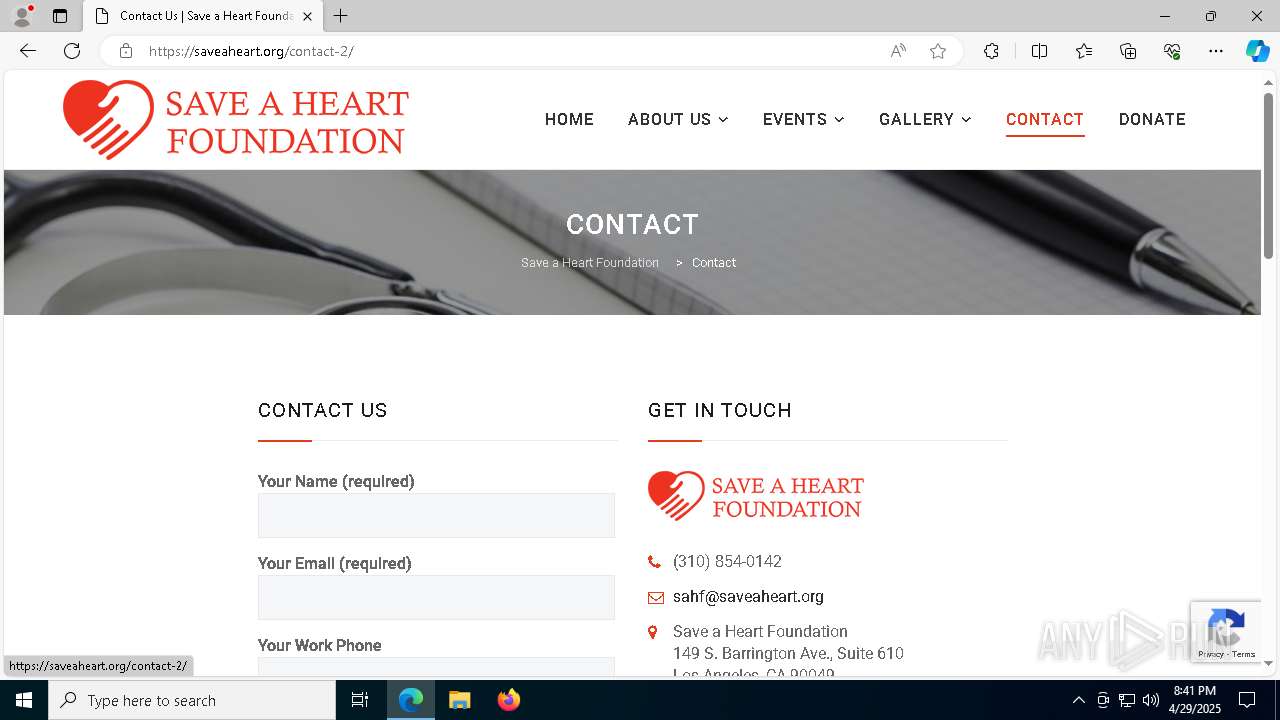Click the Save a Heart Foundation header logo
Screen dimensions: 1280x720
click(236, 119)
